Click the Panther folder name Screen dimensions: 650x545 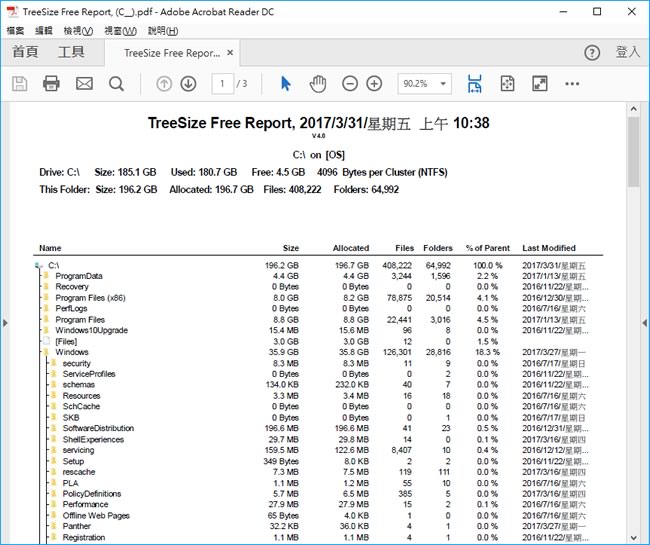[x=77, y=526]
